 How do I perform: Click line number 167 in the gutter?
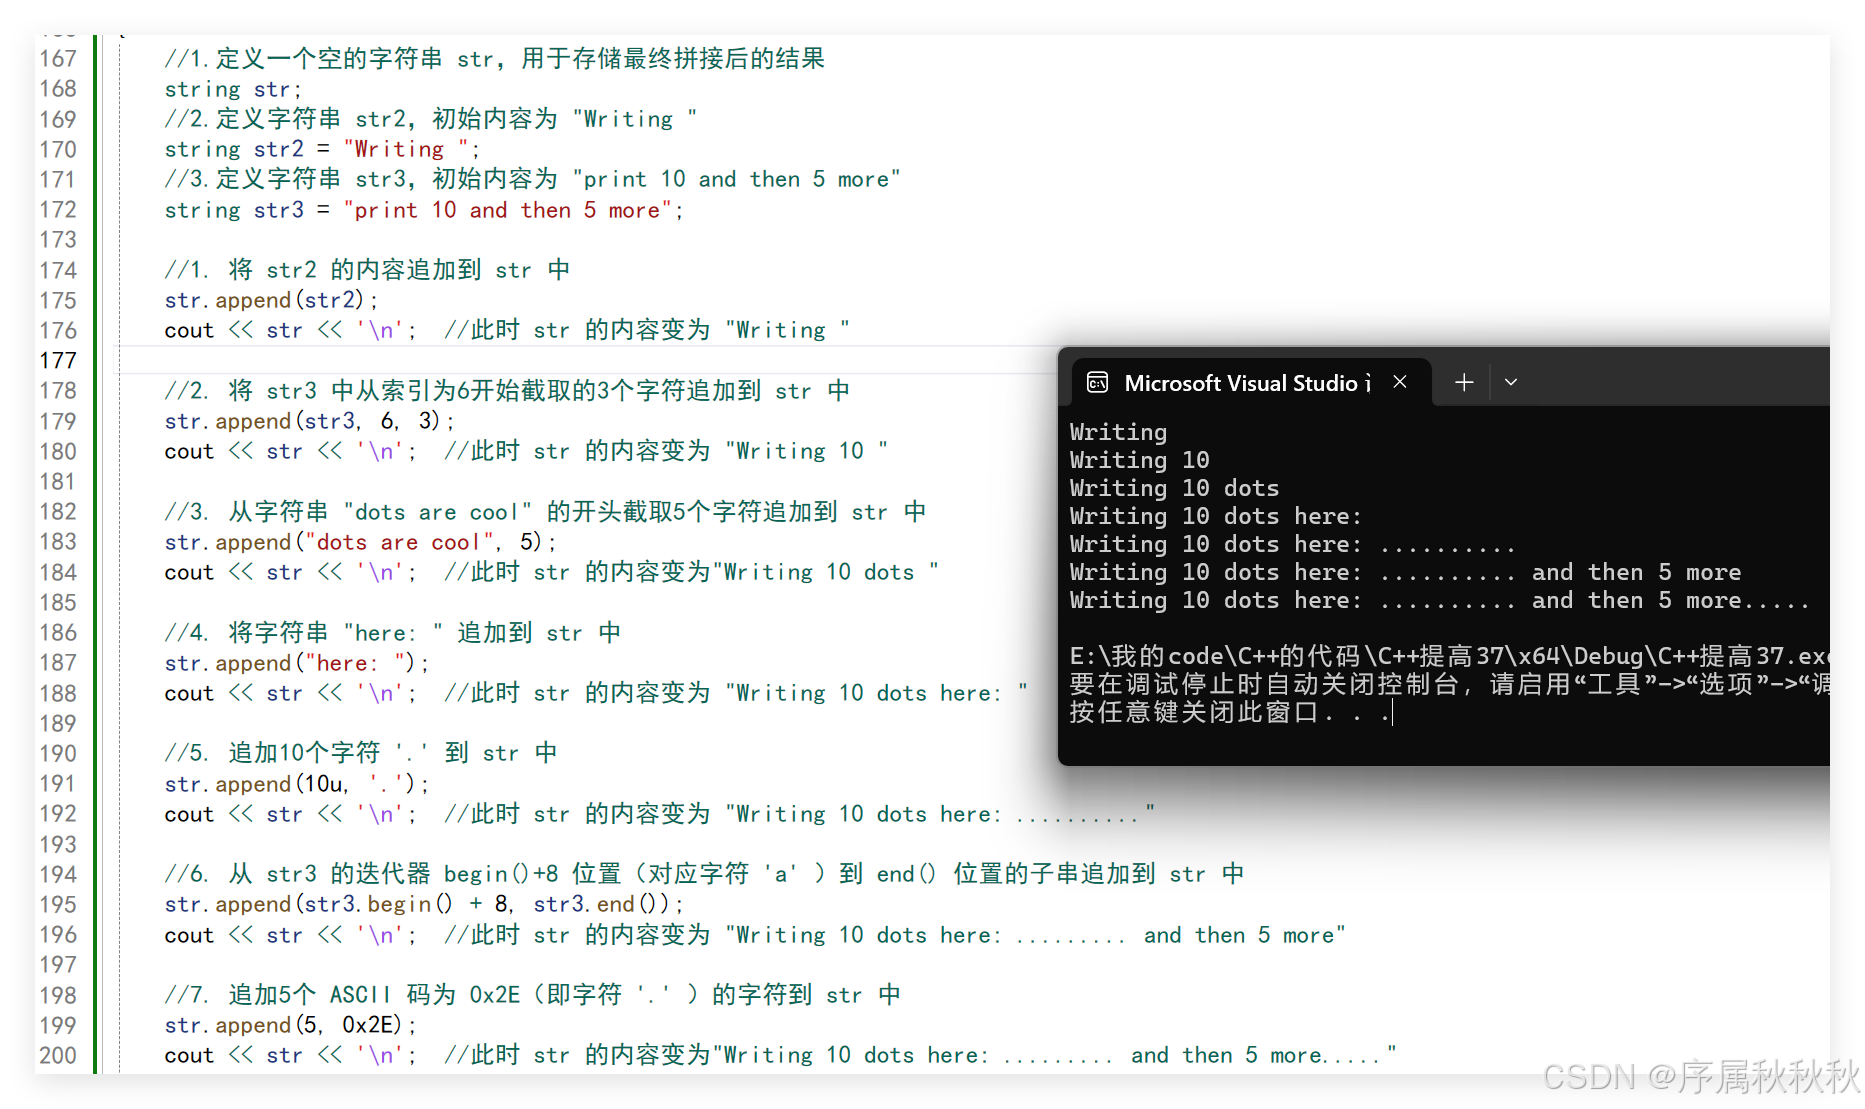coord(58,58)
